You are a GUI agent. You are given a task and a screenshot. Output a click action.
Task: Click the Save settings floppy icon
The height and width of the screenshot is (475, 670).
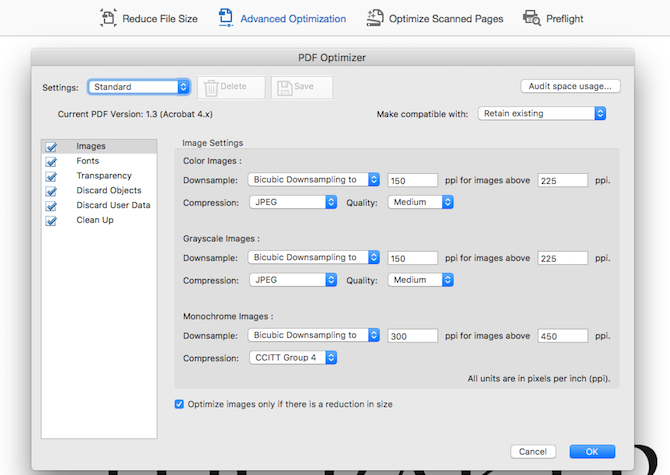[283, 87]
